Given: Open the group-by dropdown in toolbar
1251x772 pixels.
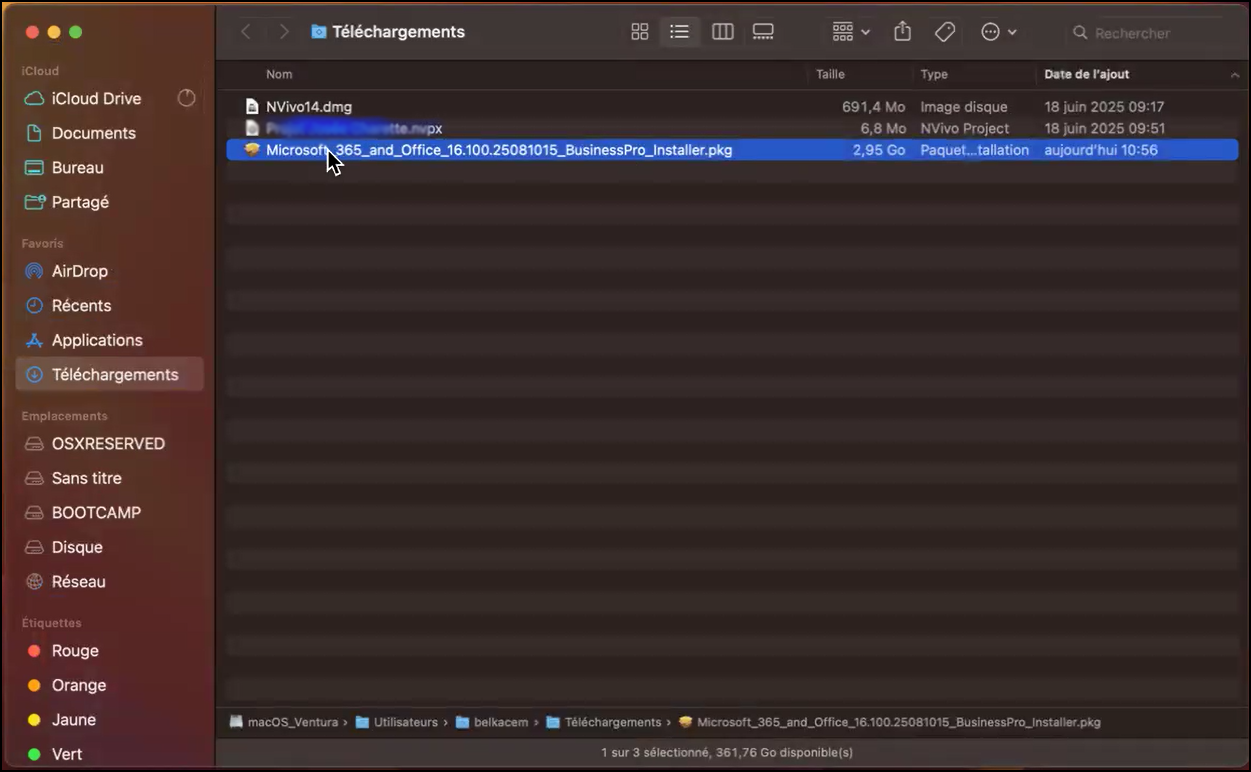Looking at the screenshot, I should (x=851, y=32).
